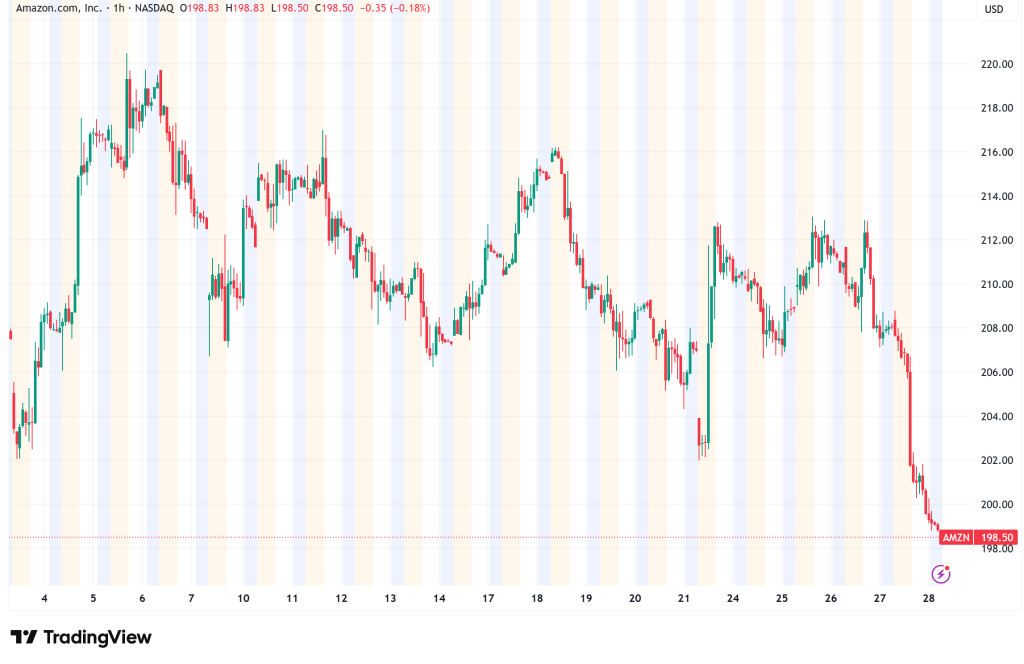This screenshot has width=1024, height=664.
Task: Click date 10 on the time axis
Action: [243, 599]
